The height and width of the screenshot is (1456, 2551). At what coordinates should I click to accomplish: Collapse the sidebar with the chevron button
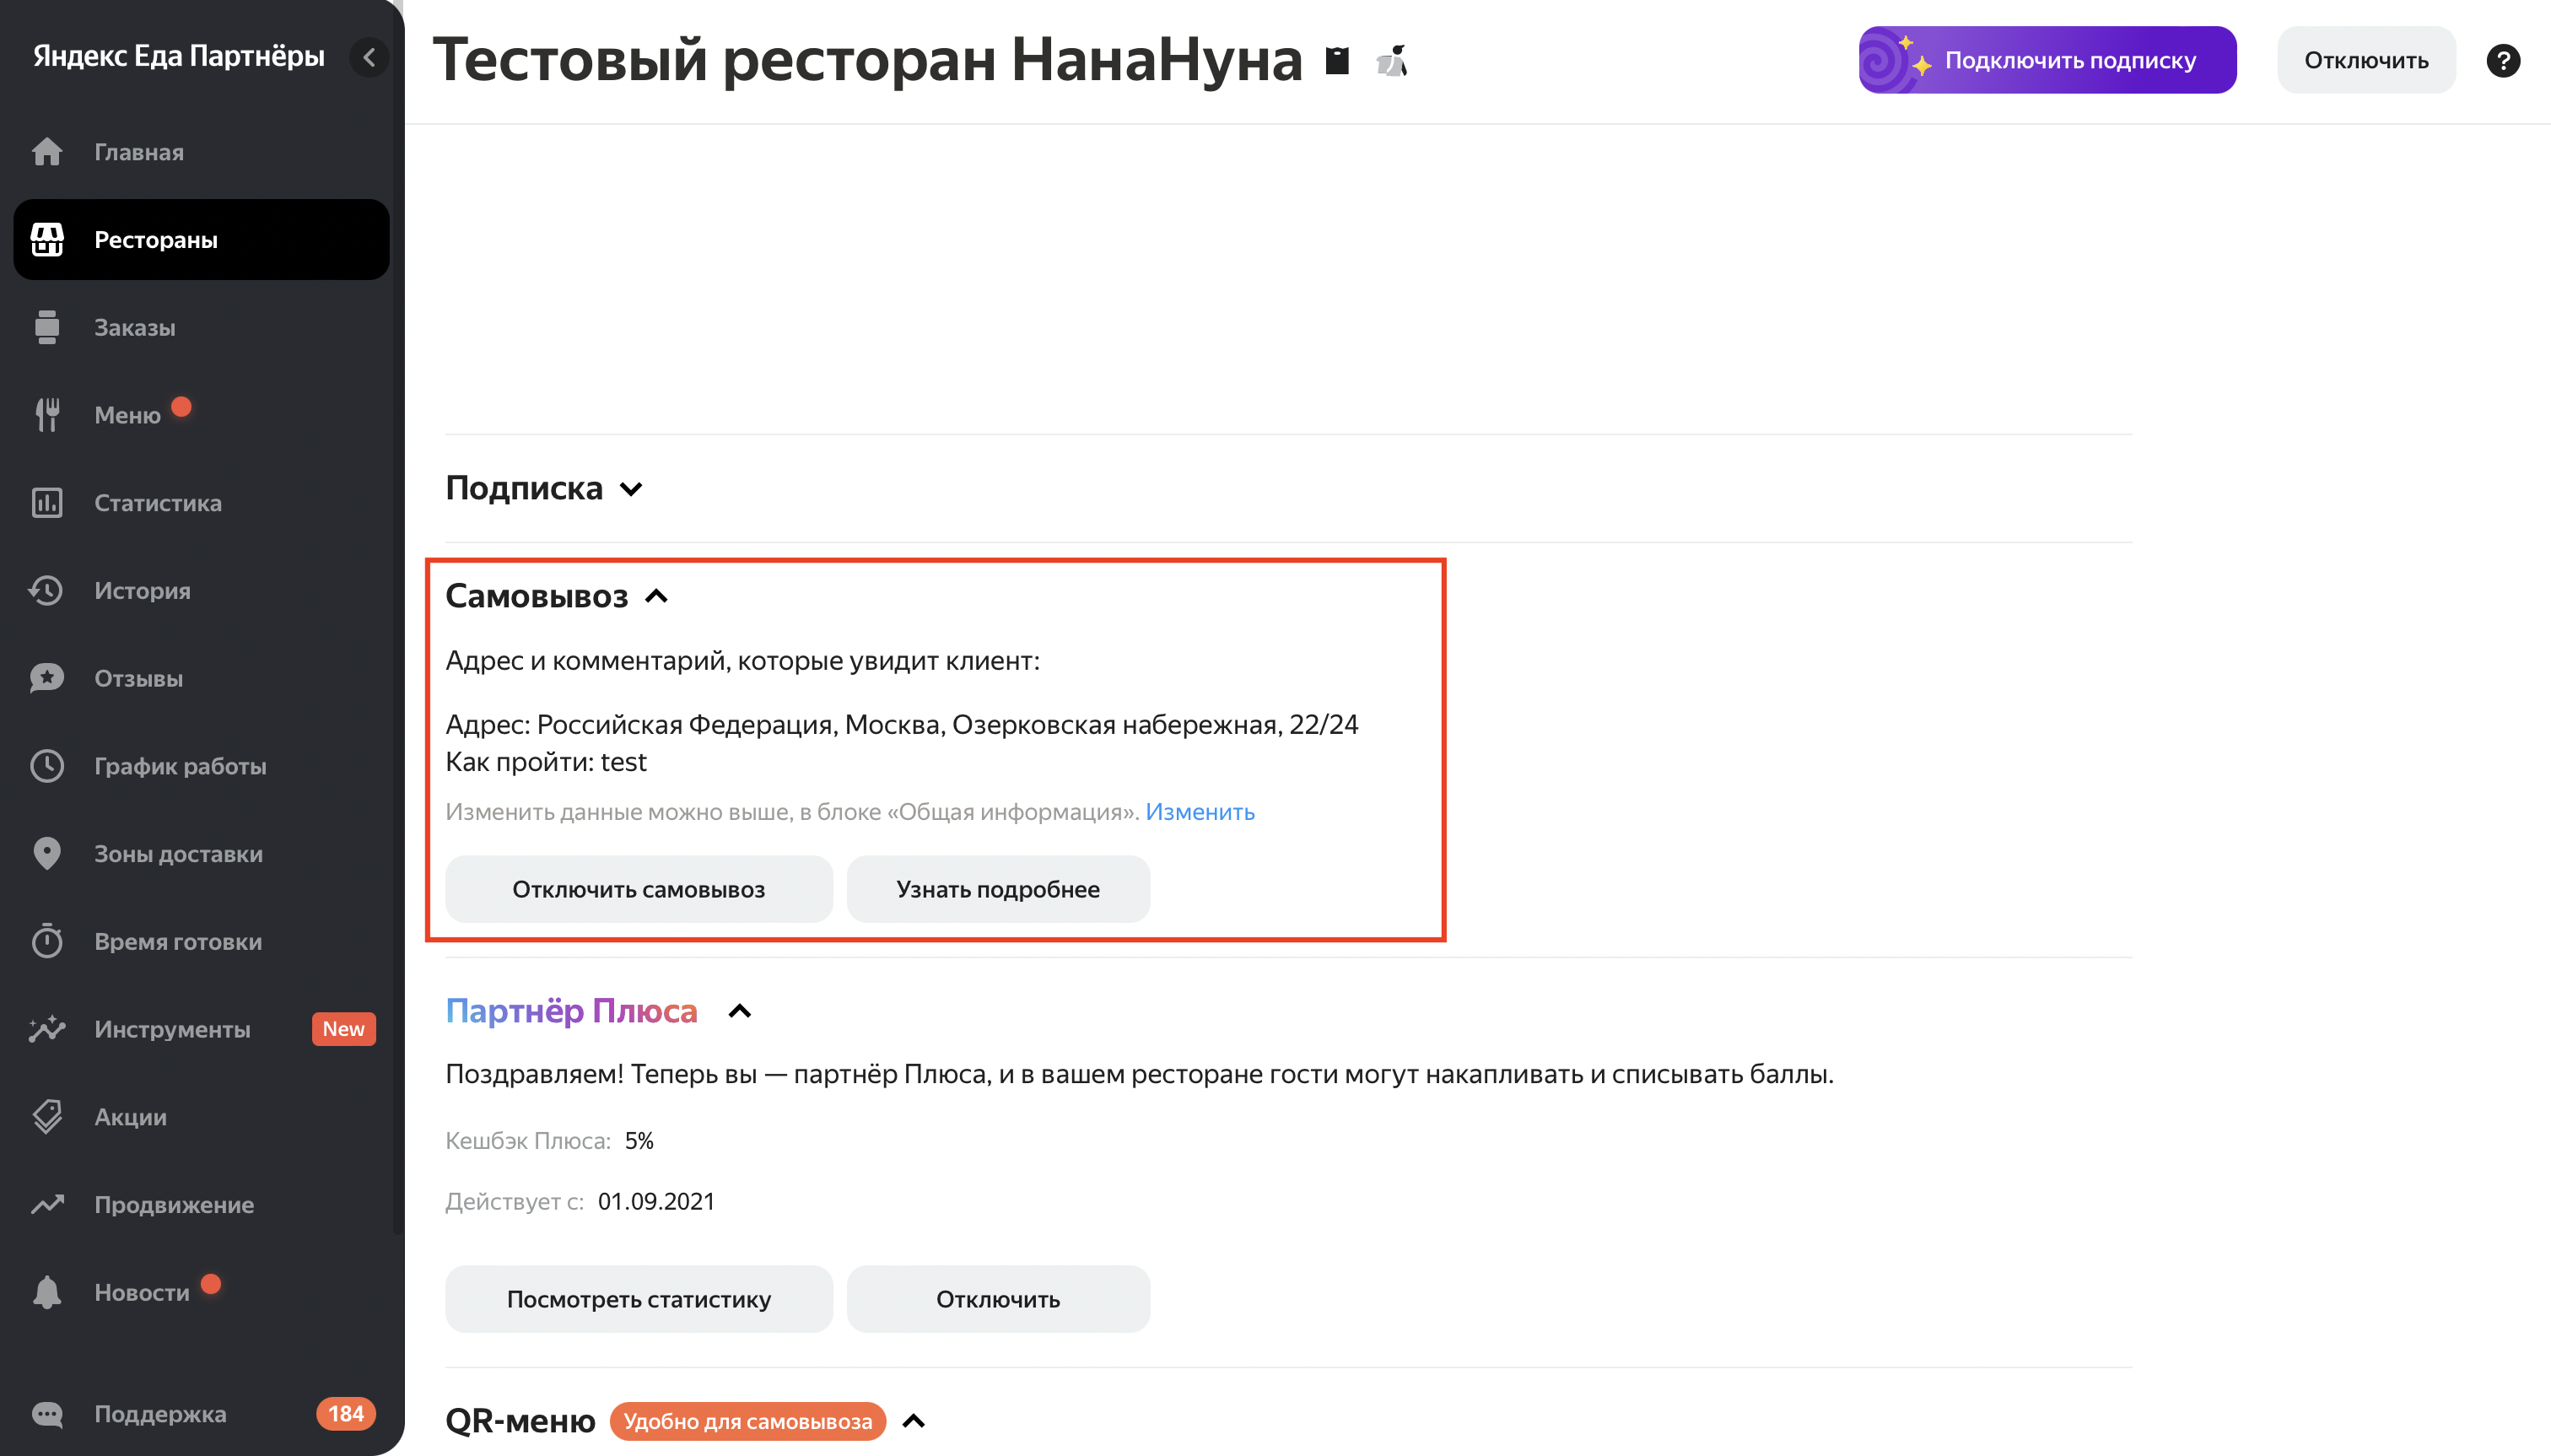[369, 57]
